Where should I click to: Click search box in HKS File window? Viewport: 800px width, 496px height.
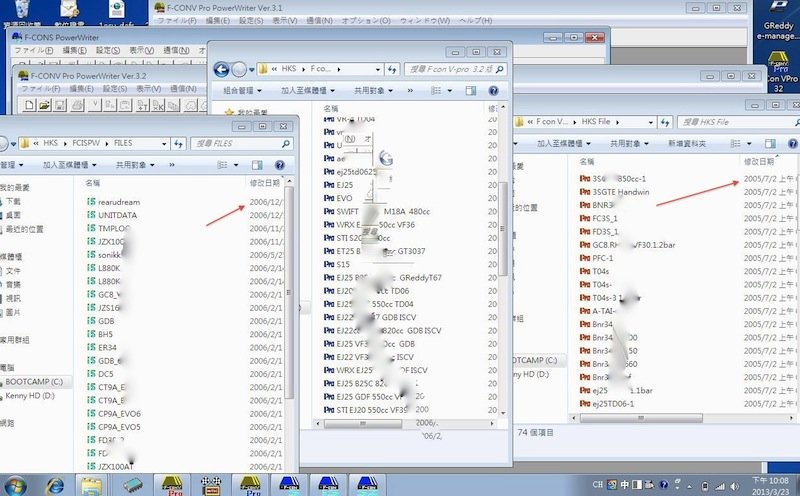point(739,122)
